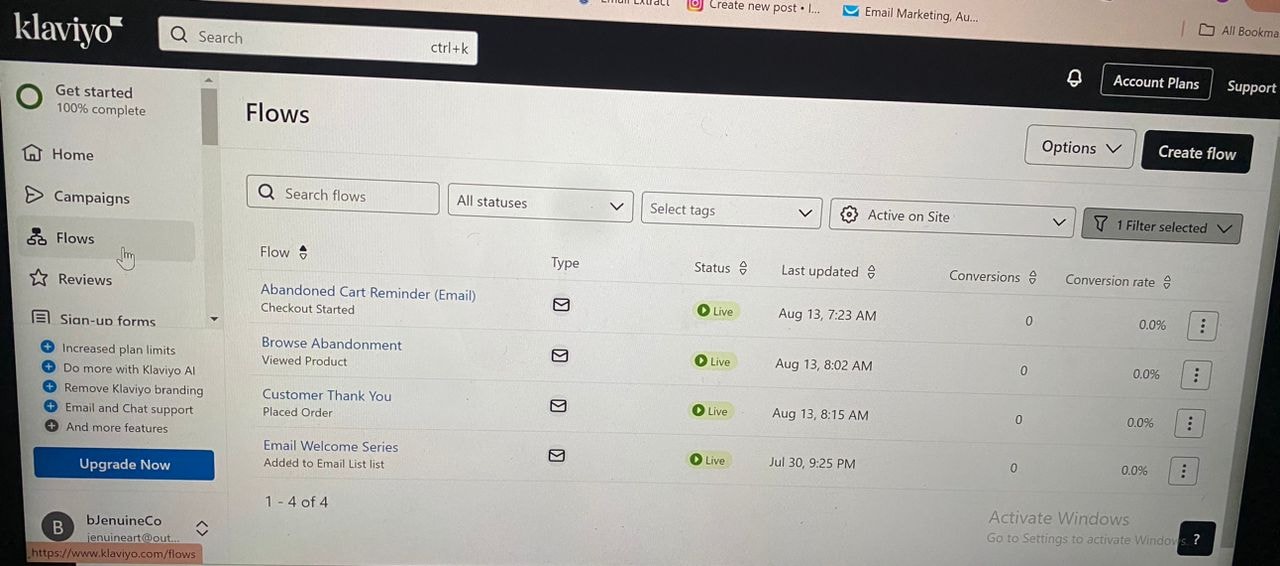Click the bJenuineCo account avatar
The height and width of the screenshot is (566, 1280).
click(x=57, y=527)
